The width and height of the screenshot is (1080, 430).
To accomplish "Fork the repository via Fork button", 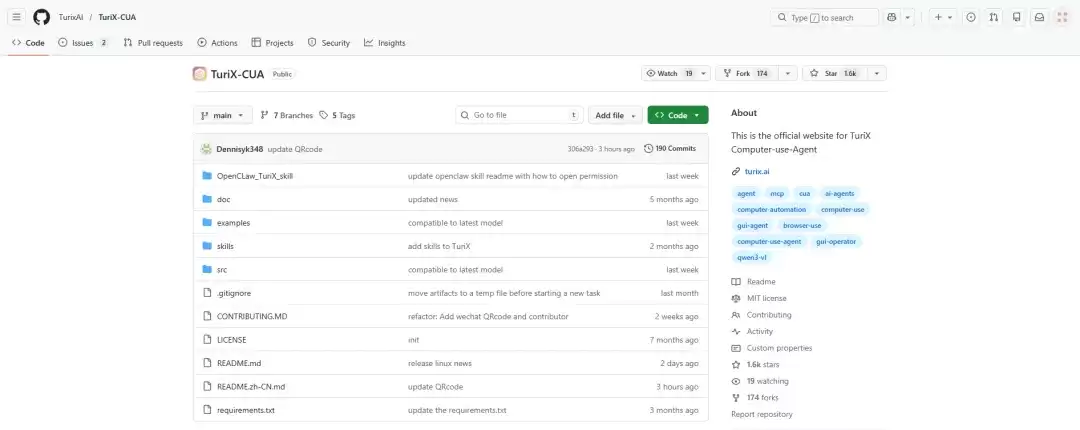I will [747, 74].
